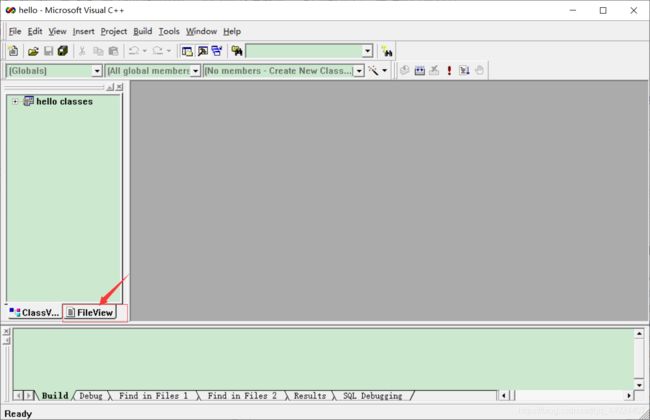Click the WizardBar wand action icon
Image resolution: width=650 pixels, height=420 pixels.
tap(374, 70)
